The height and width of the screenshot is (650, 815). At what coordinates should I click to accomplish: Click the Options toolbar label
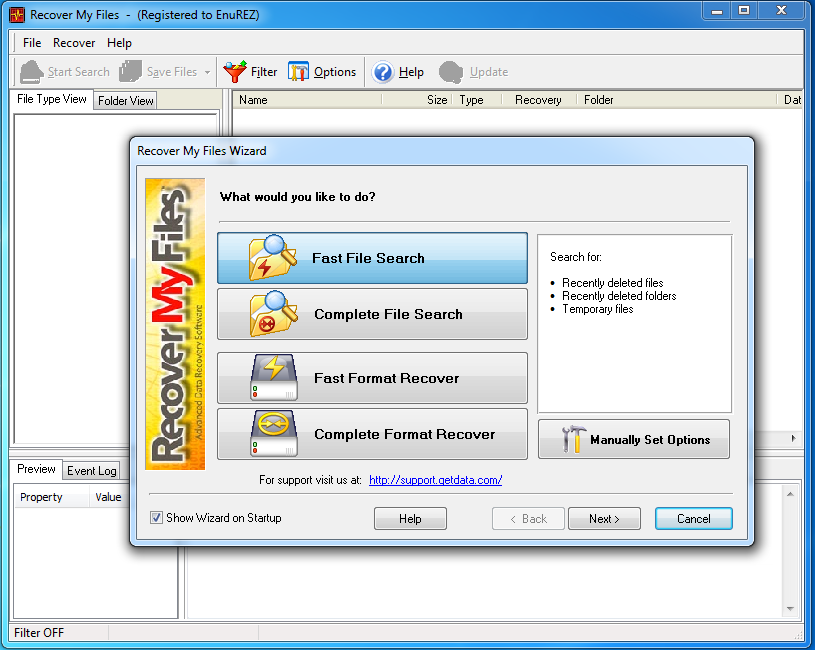coord(335,72)
